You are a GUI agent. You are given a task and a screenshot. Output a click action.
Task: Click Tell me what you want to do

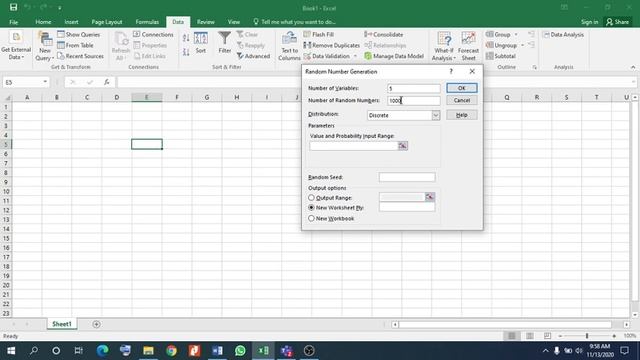(294, 22)
